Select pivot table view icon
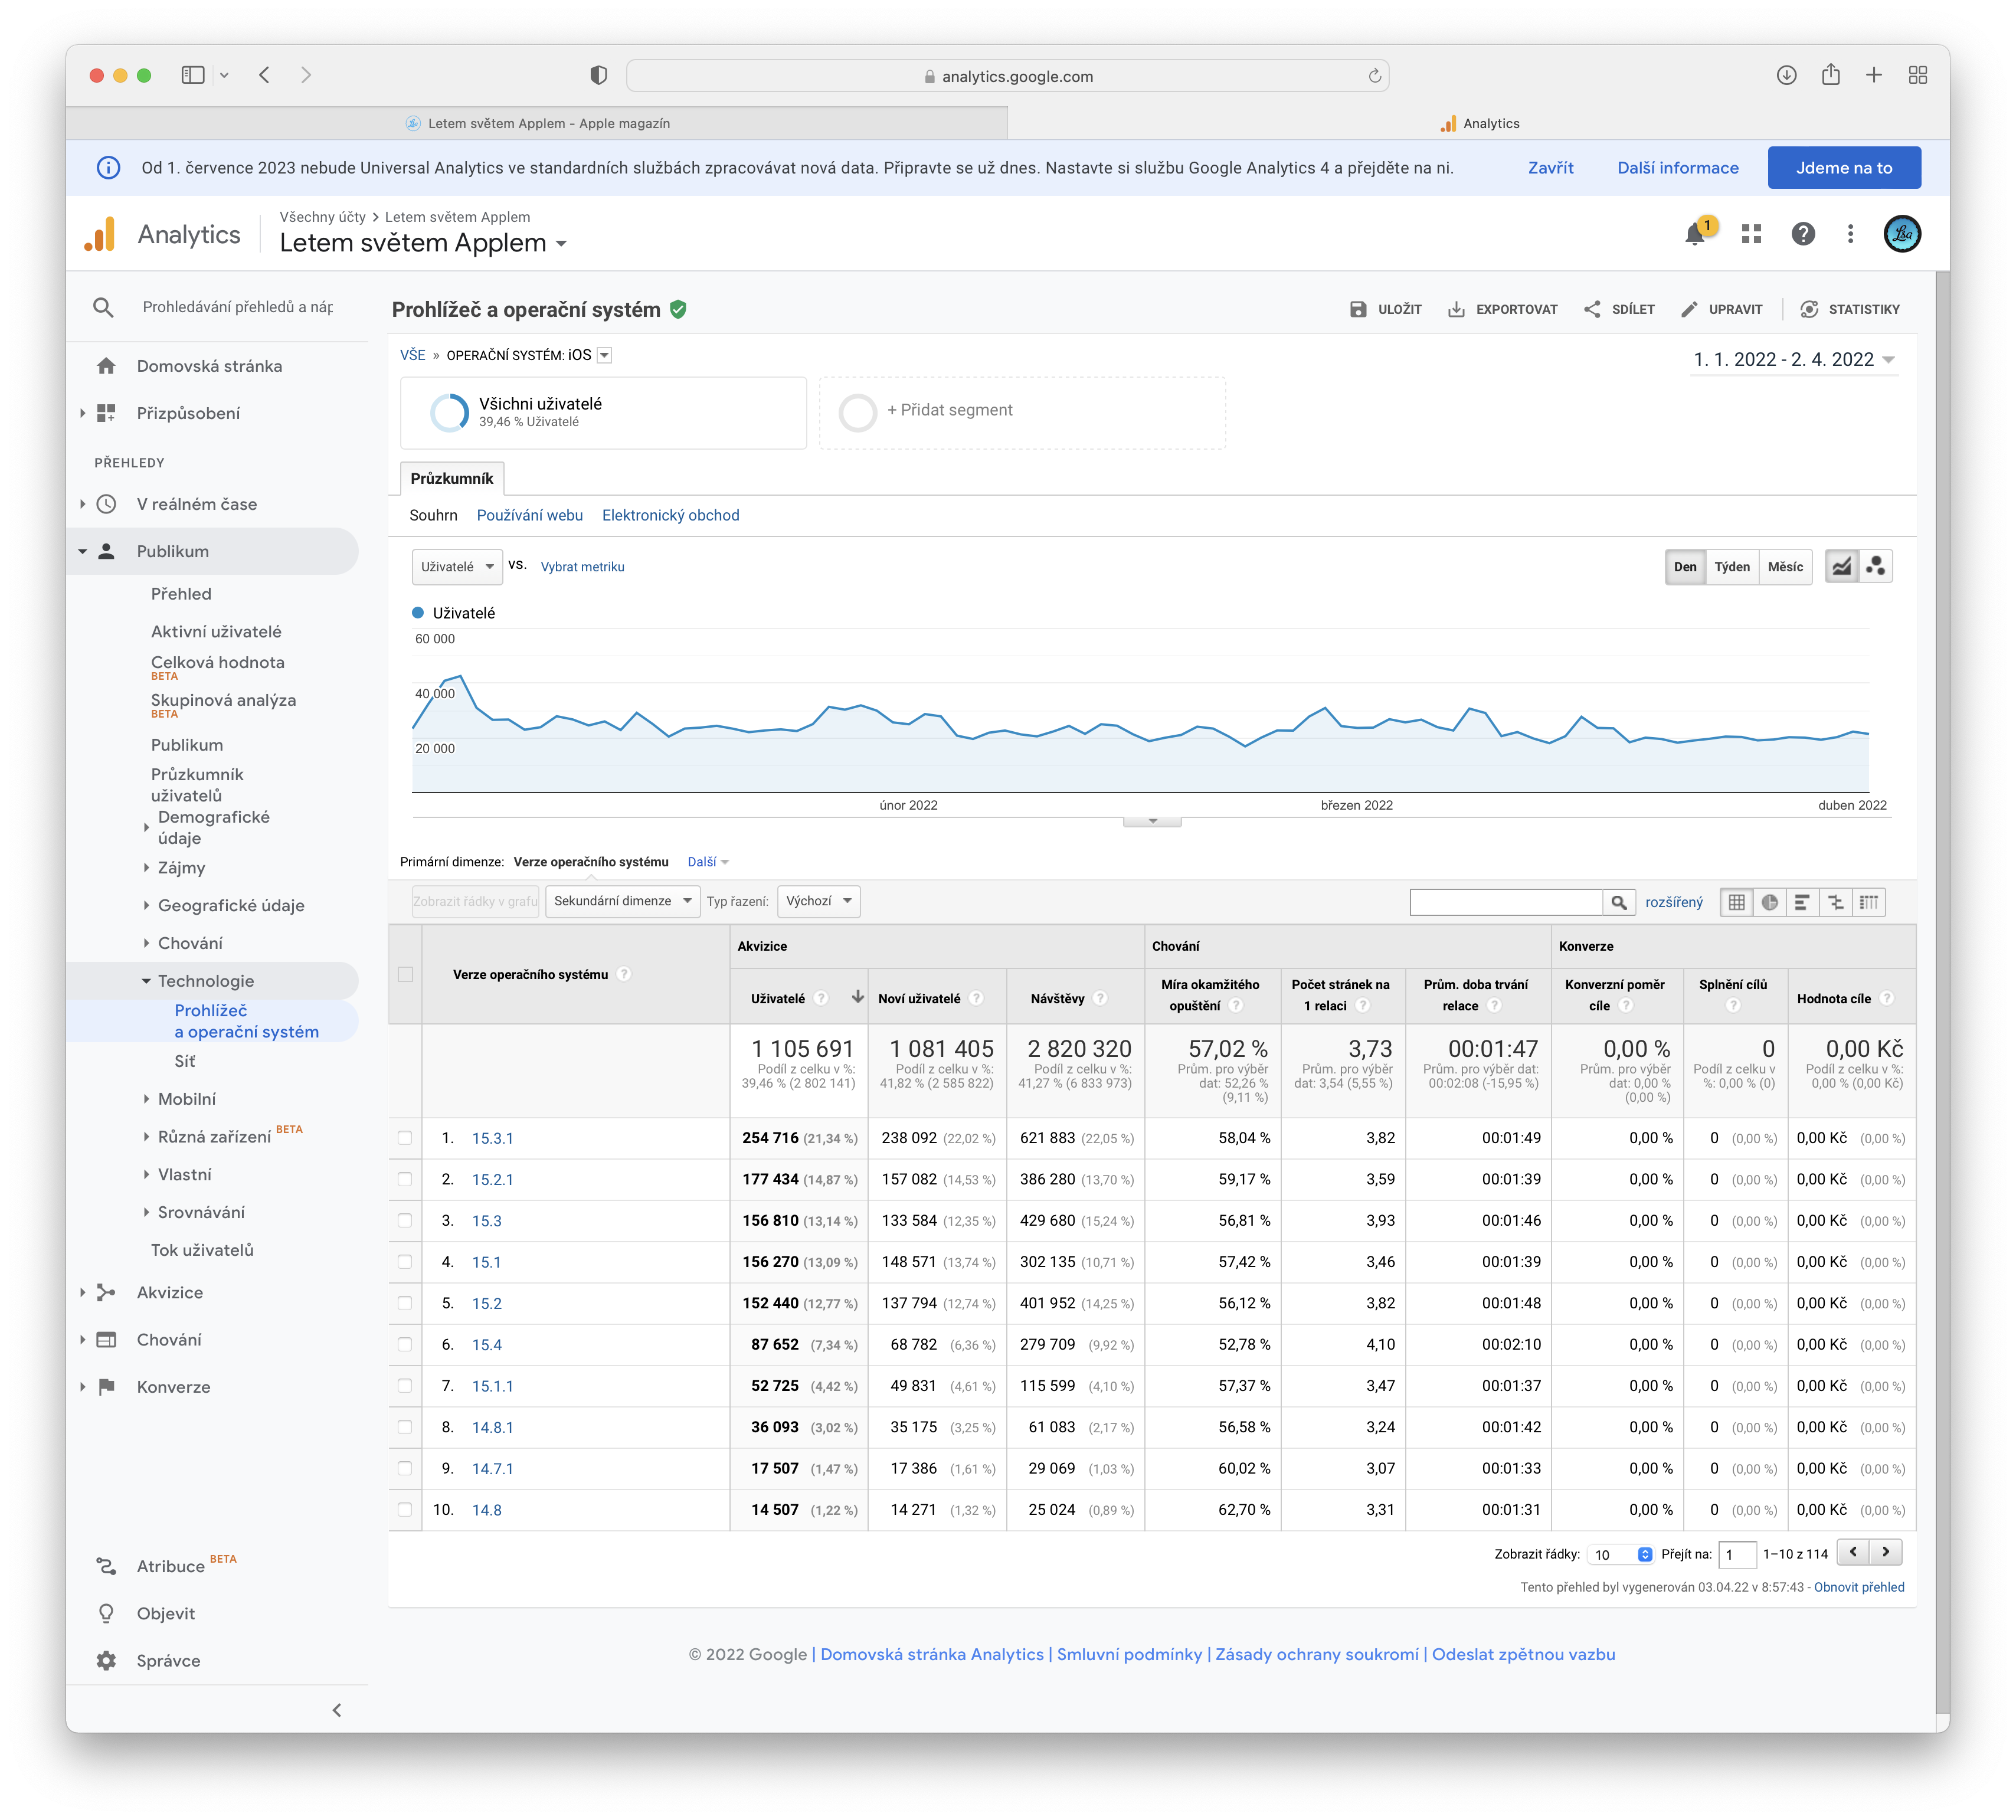 click(1868, 902)
